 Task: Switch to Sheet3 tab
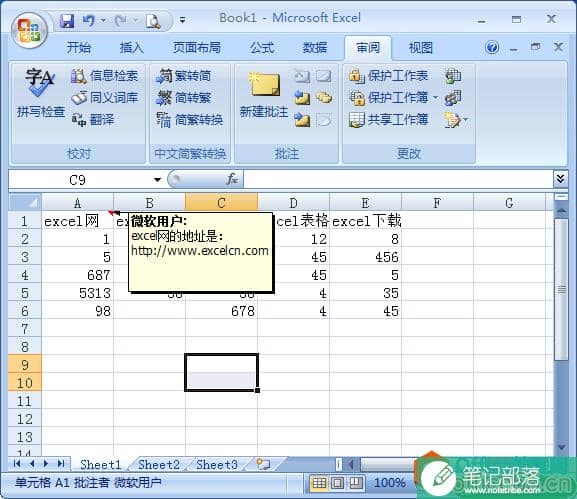[216, 464]
